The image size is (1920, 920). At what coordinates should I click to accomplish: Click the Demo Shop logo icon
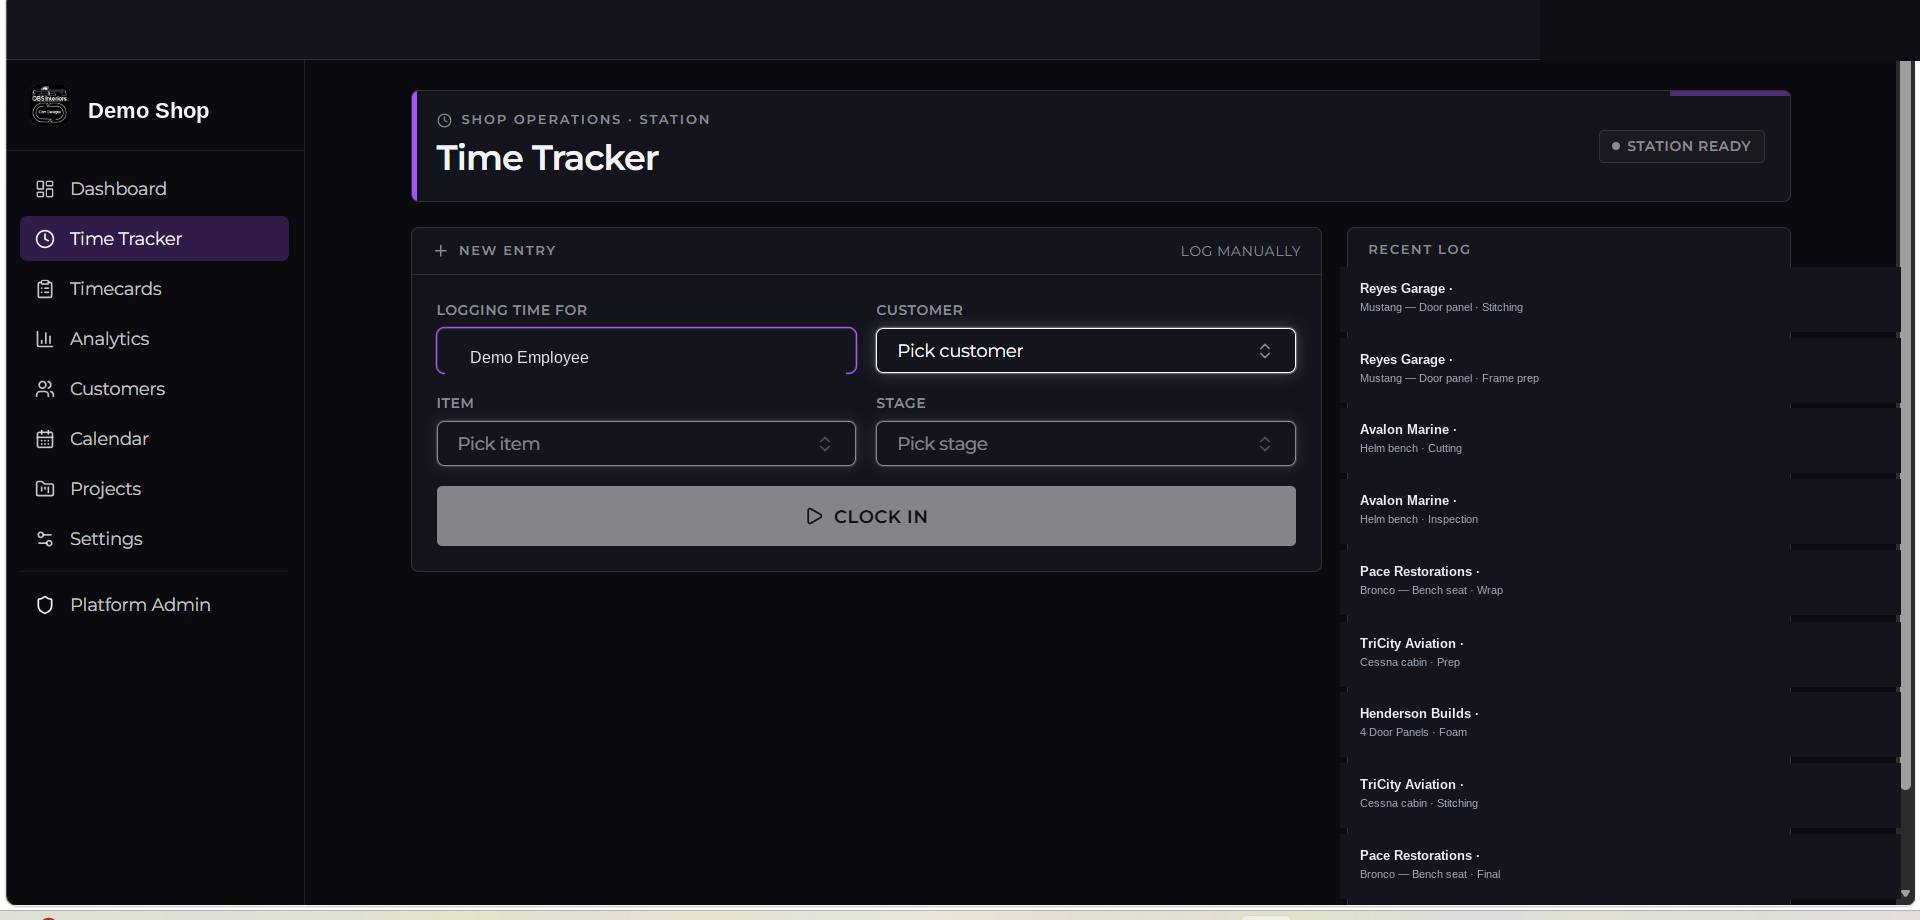point(50,106)
